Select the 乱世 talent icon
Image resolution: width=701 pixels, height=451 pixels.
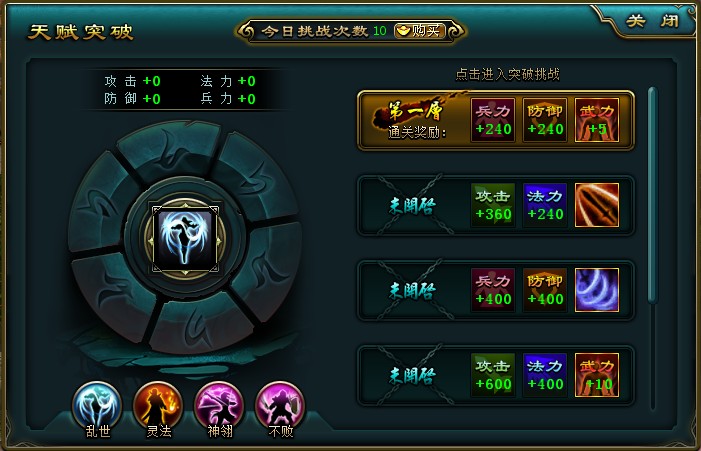97,405
